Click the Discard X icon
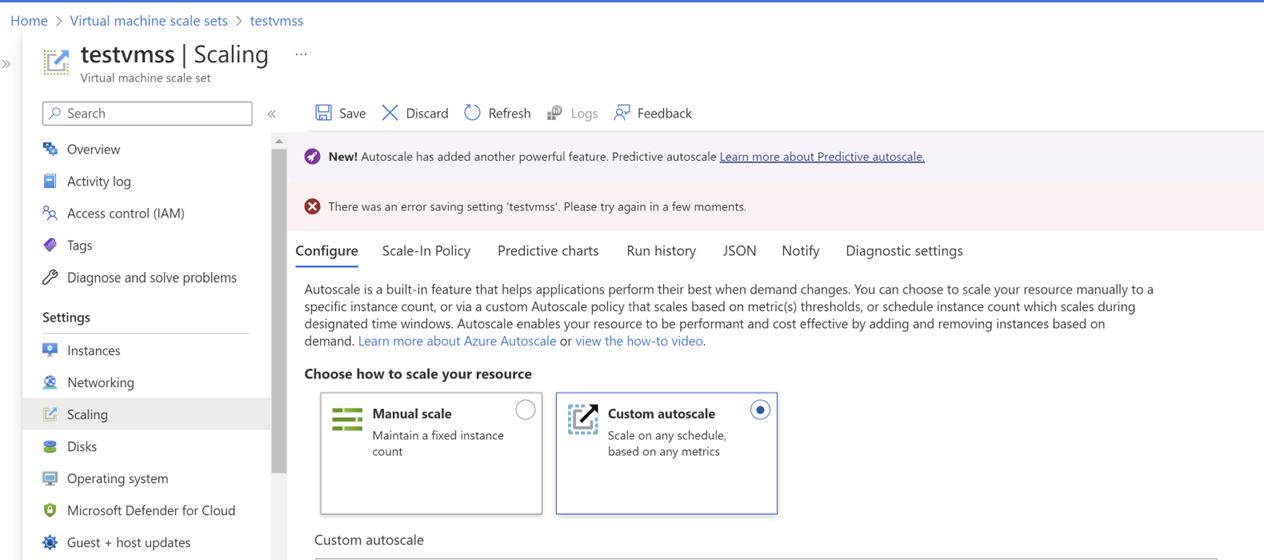The image size is (1264, 560). tap(390, 113)
